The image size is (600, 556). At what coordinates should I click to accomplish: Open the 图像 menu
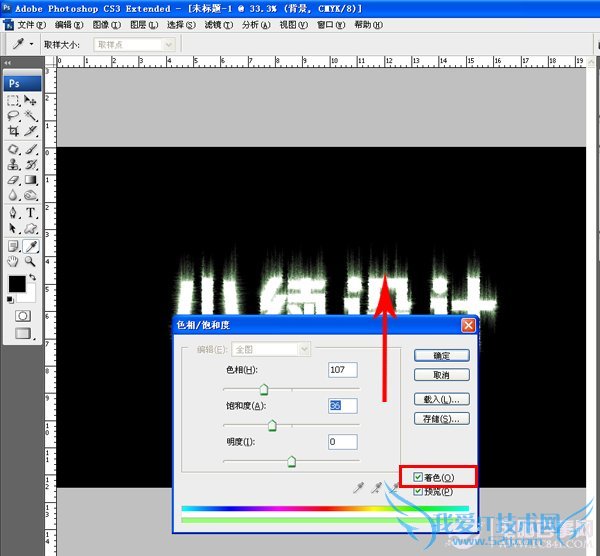(x=106, y=25)
